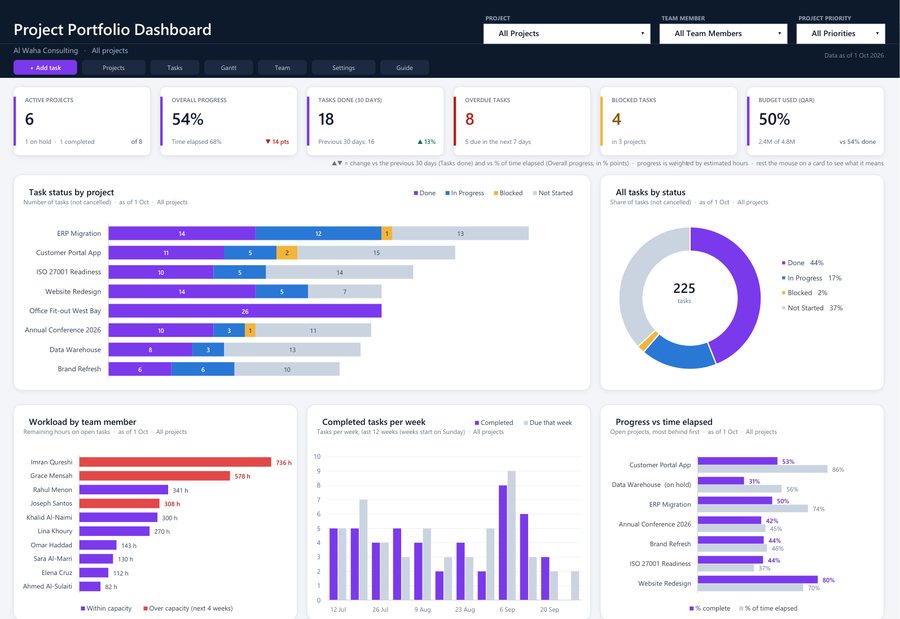Open the Team tab
The width and height of the screenshot is (900, 619).
282,68
